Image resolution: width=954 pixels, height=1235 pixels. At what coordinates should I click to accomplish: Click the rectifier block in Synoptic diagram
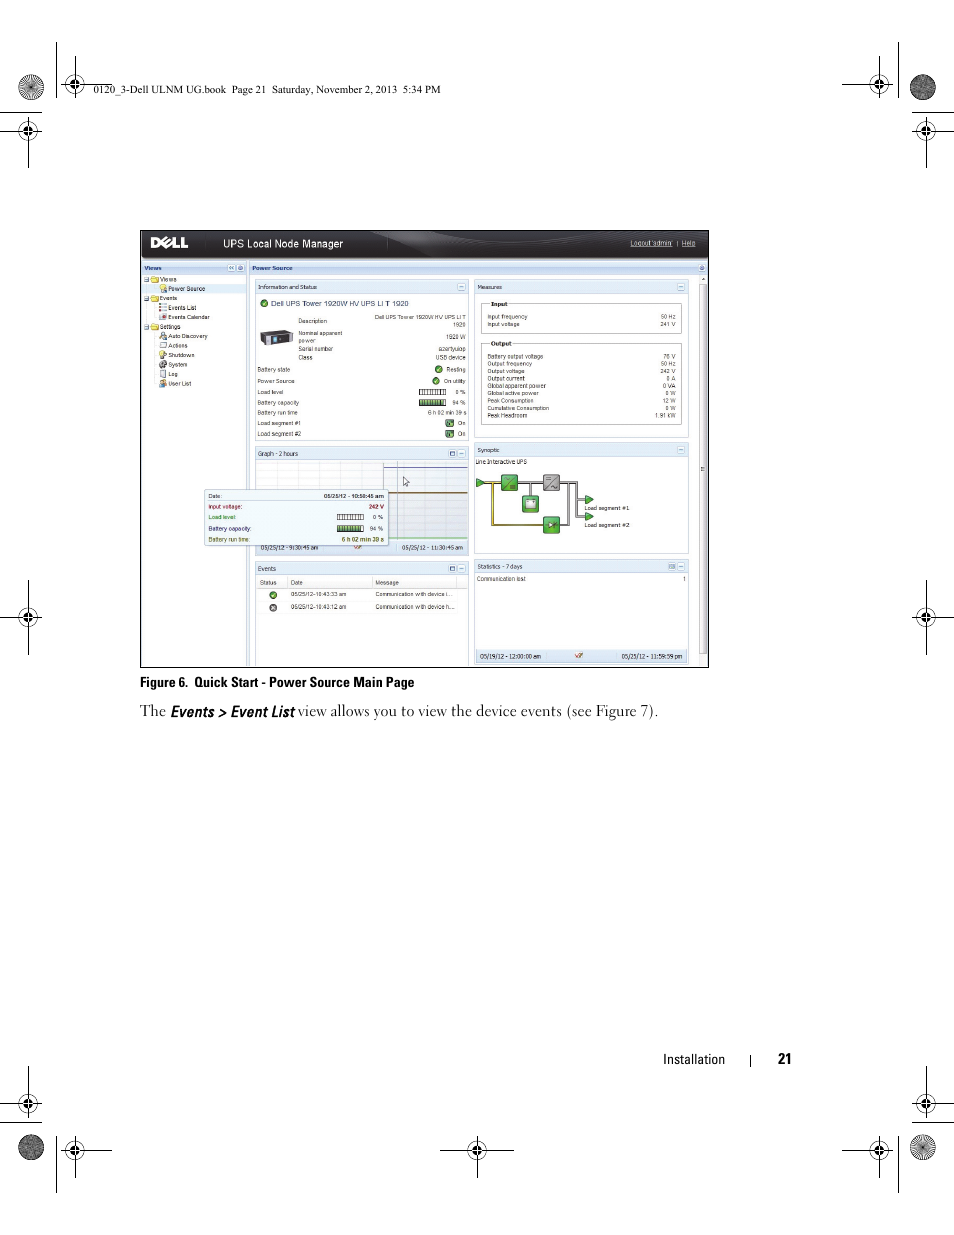509,483
